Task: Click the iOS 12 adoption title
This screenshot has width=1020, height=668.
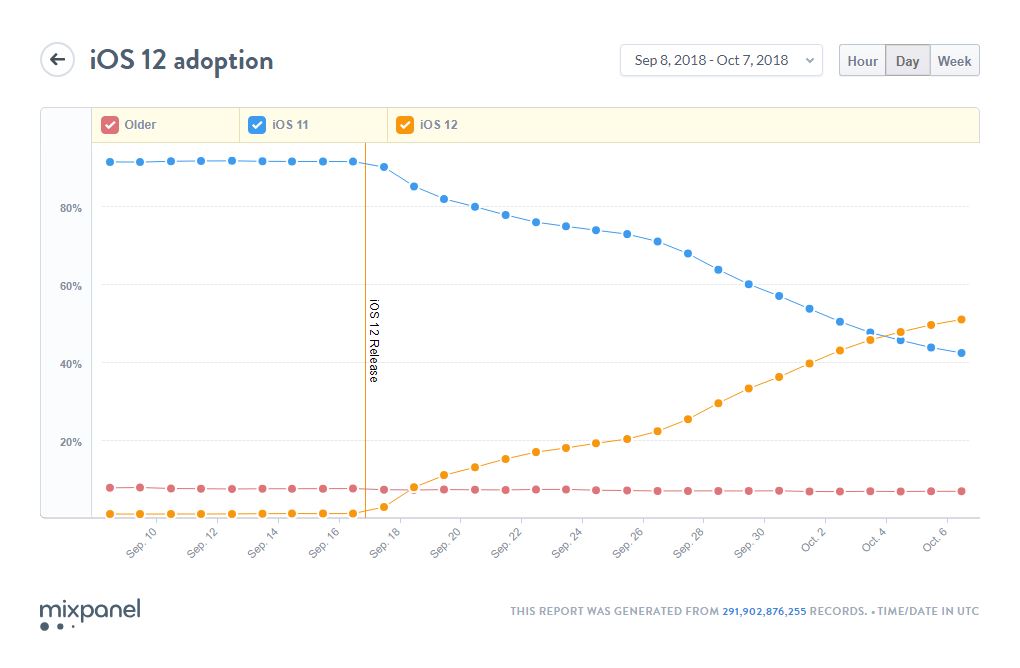Action: [181, 60]
